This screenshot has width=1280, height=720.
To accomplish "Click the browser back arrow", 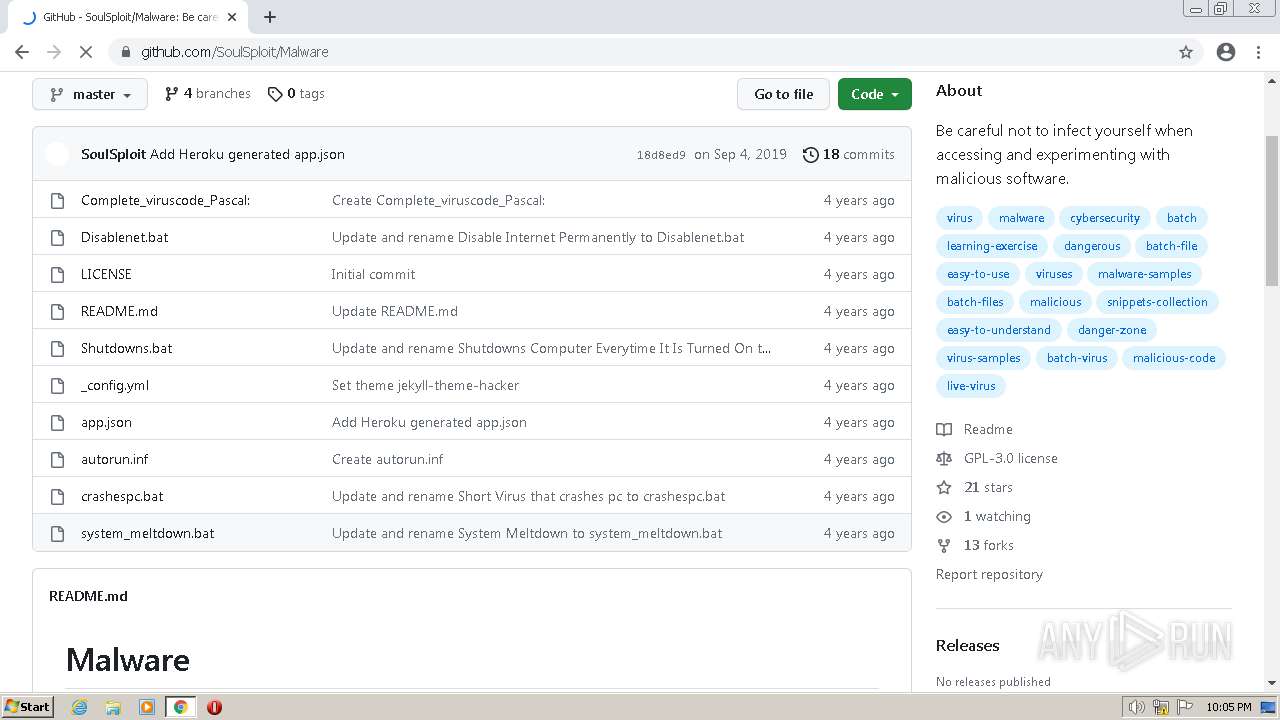I will [x=22, y=52].
